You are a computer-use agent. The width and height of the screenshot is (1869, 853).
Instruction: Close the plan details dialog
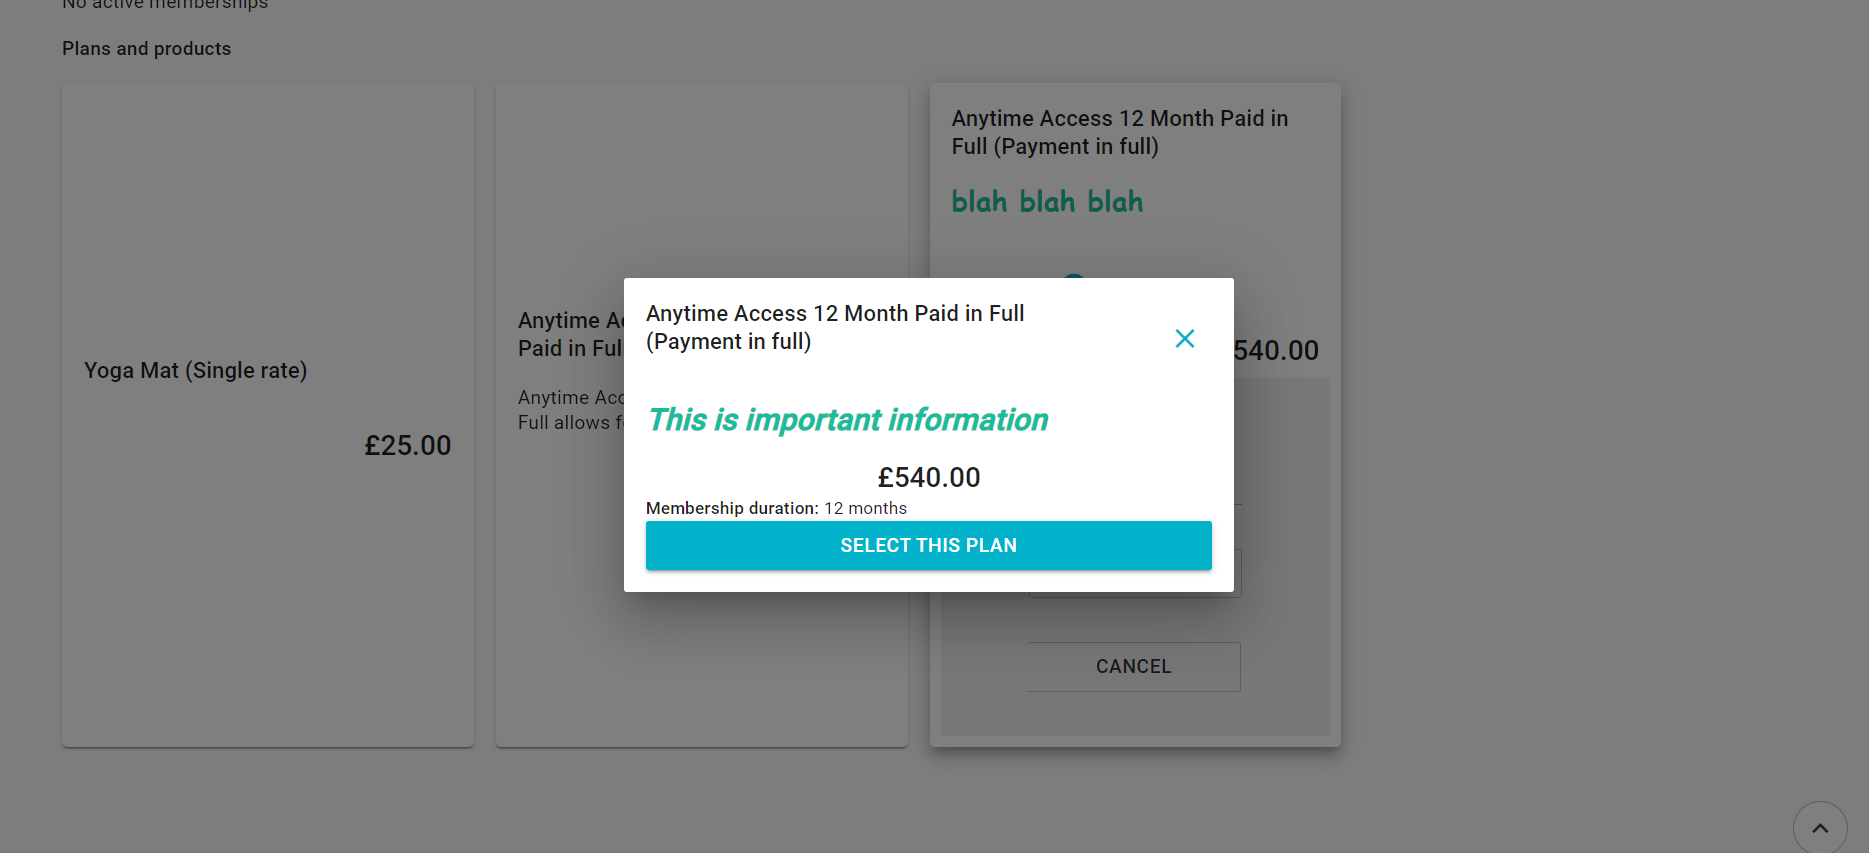pyautogui.click(x=1185, y=339)
